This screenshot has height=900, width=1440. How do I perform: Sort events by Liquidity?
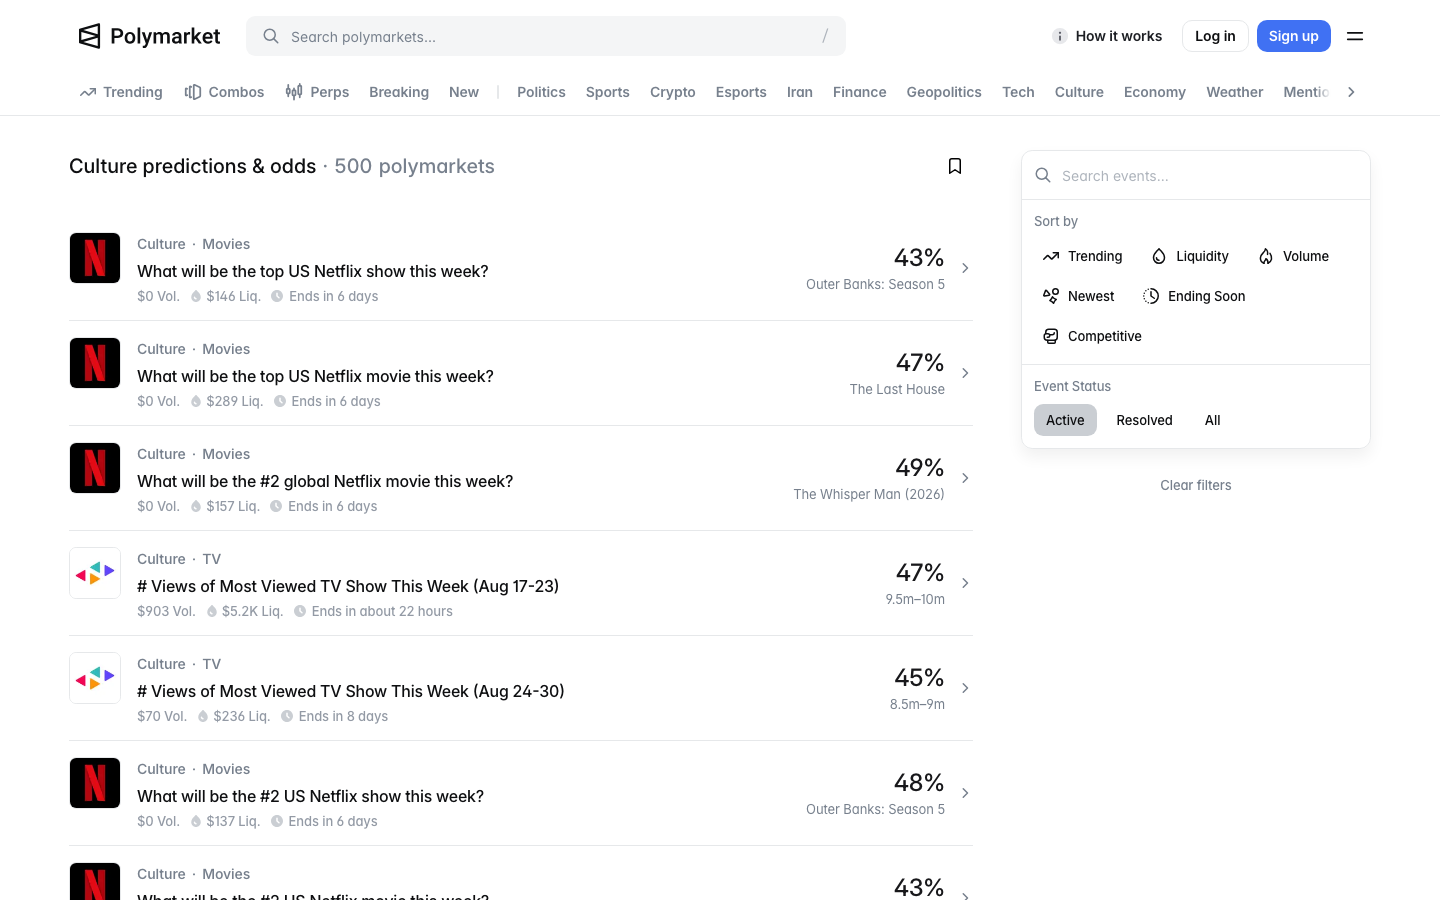pos(1190,256)
